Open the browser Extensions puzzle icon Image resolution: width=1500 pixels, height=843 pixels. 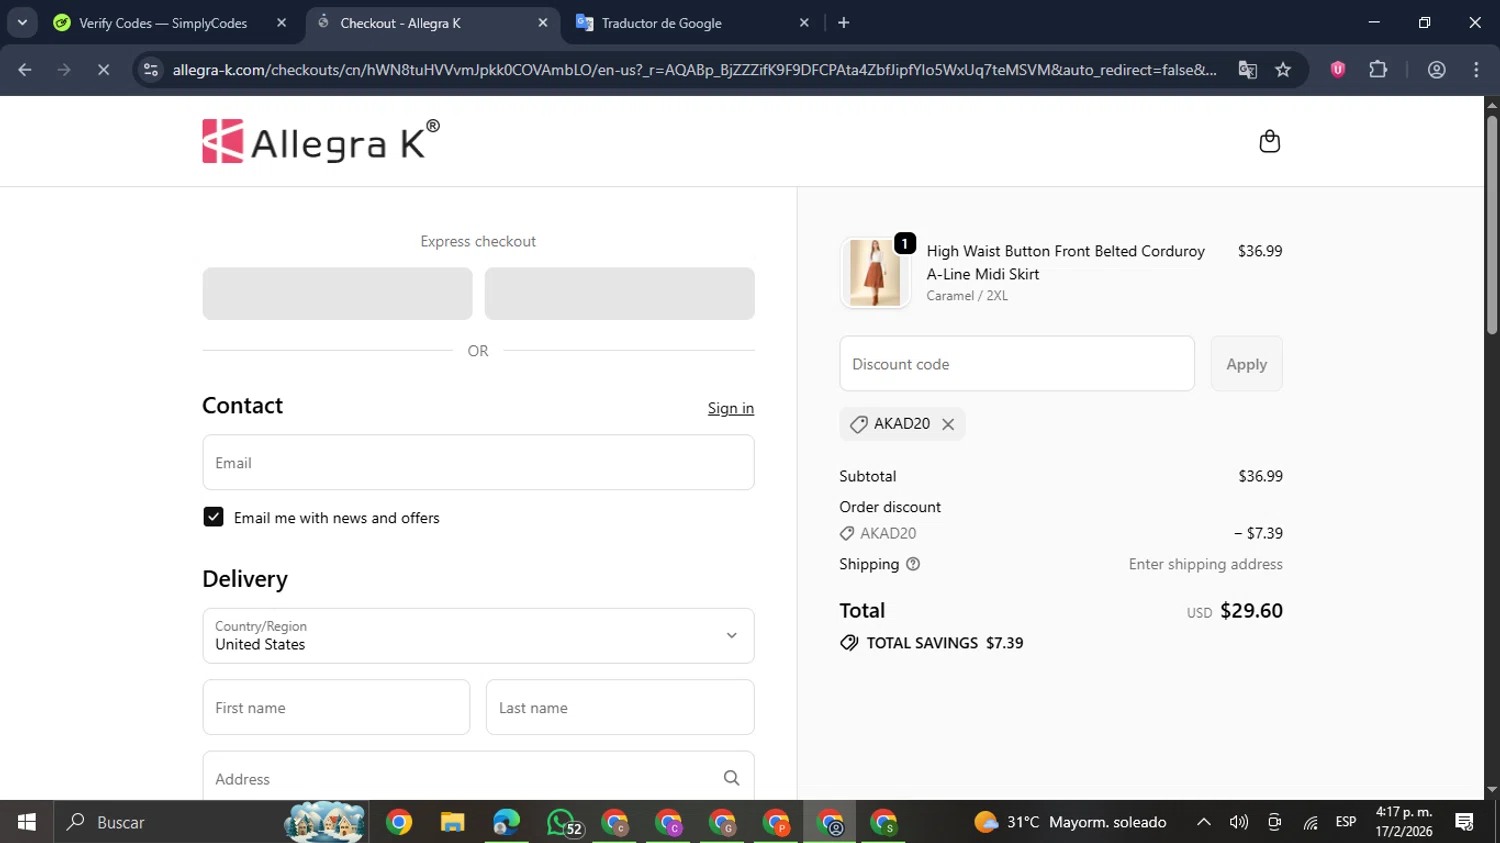(x=1378, y=69)
